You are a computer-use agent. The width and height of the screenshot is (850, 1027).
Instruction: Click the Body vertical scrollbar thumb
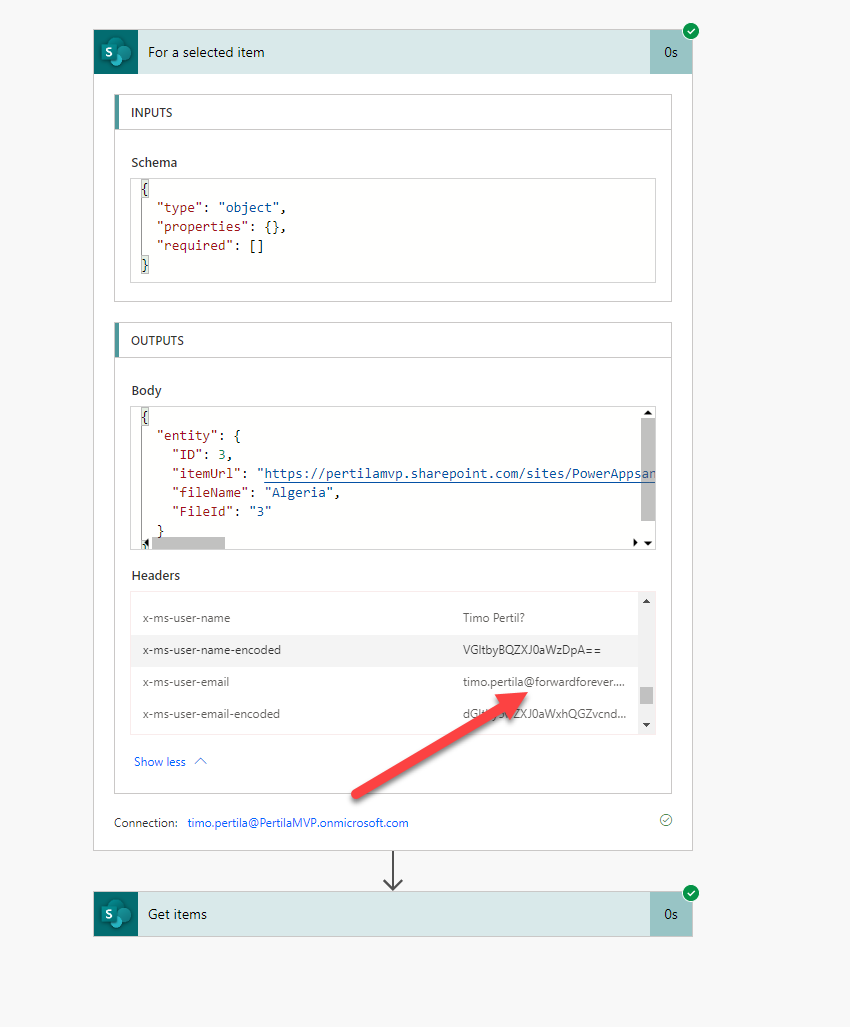[x=648, y=470]
